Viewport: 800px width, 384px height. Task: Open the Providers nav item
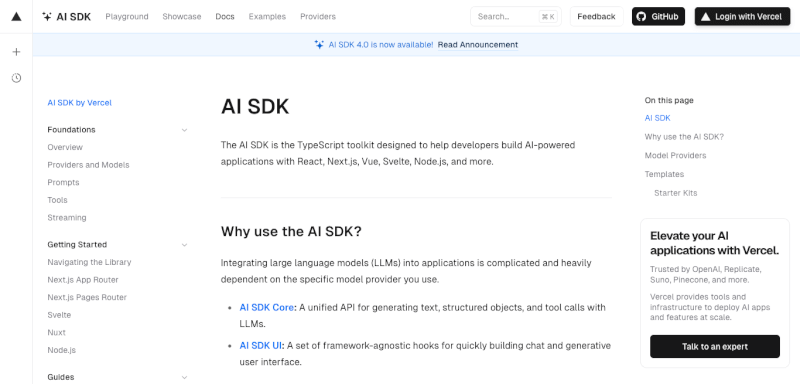[x=318, y=16]
